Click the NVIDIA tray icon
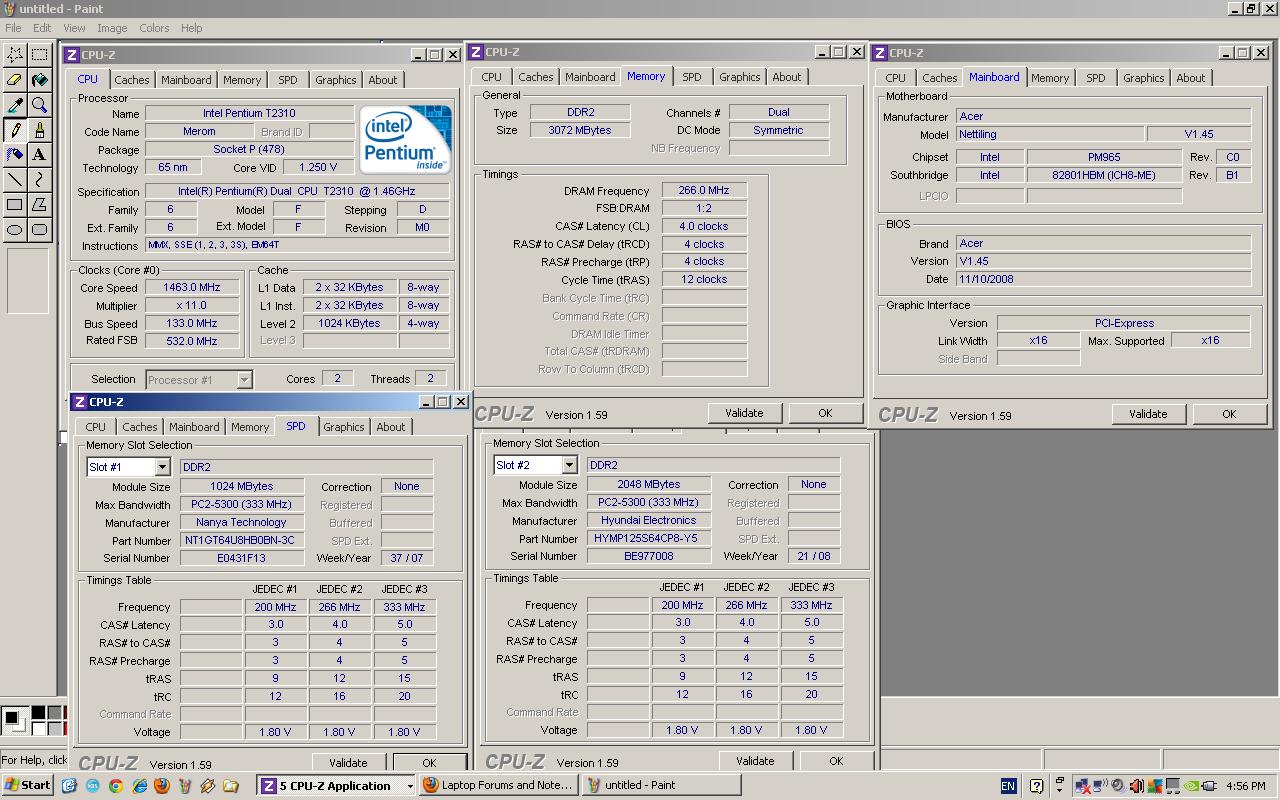 point(1192,786)
